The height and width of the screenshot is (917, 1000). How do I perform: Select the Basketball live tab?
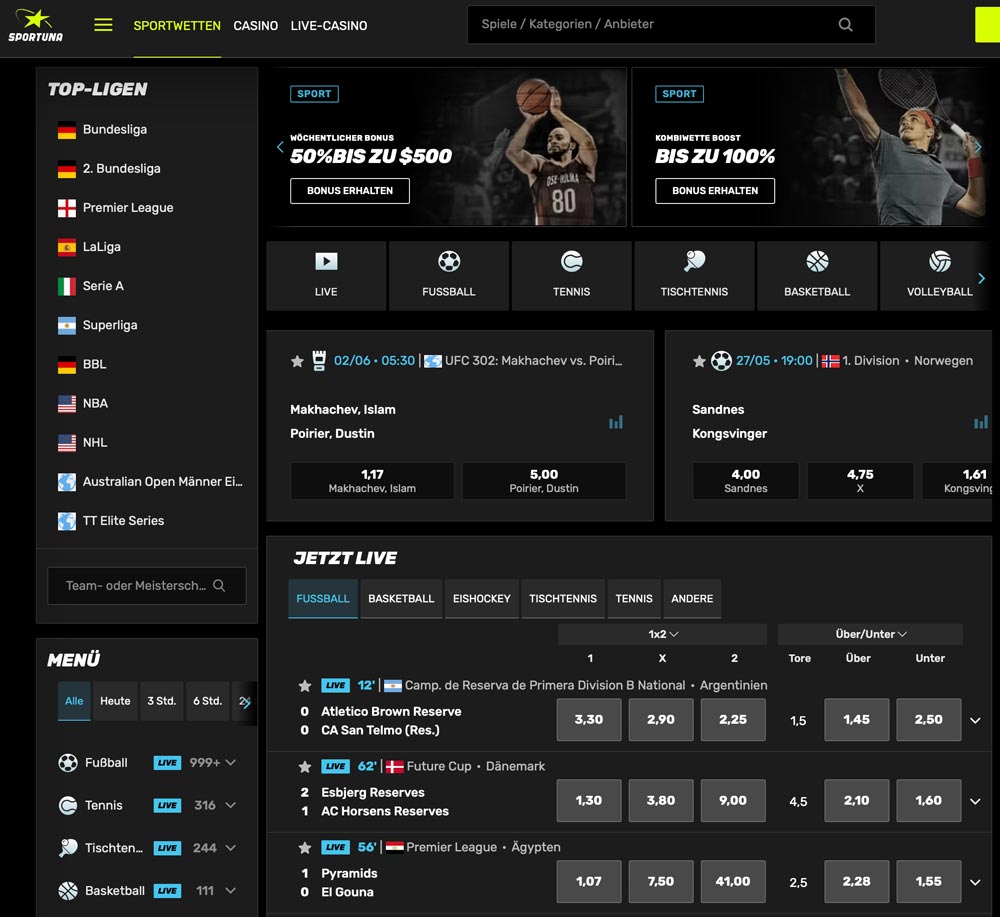click(401, 599)
